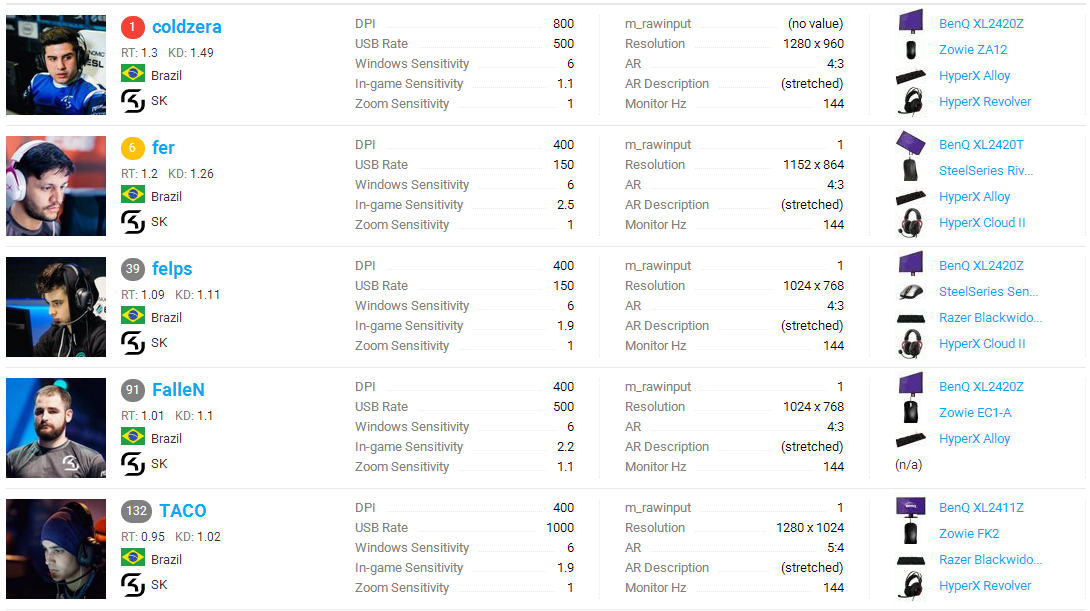Click the monitor icon beside BenQ XL2420Z in coldzera's row

coord(910,22)
